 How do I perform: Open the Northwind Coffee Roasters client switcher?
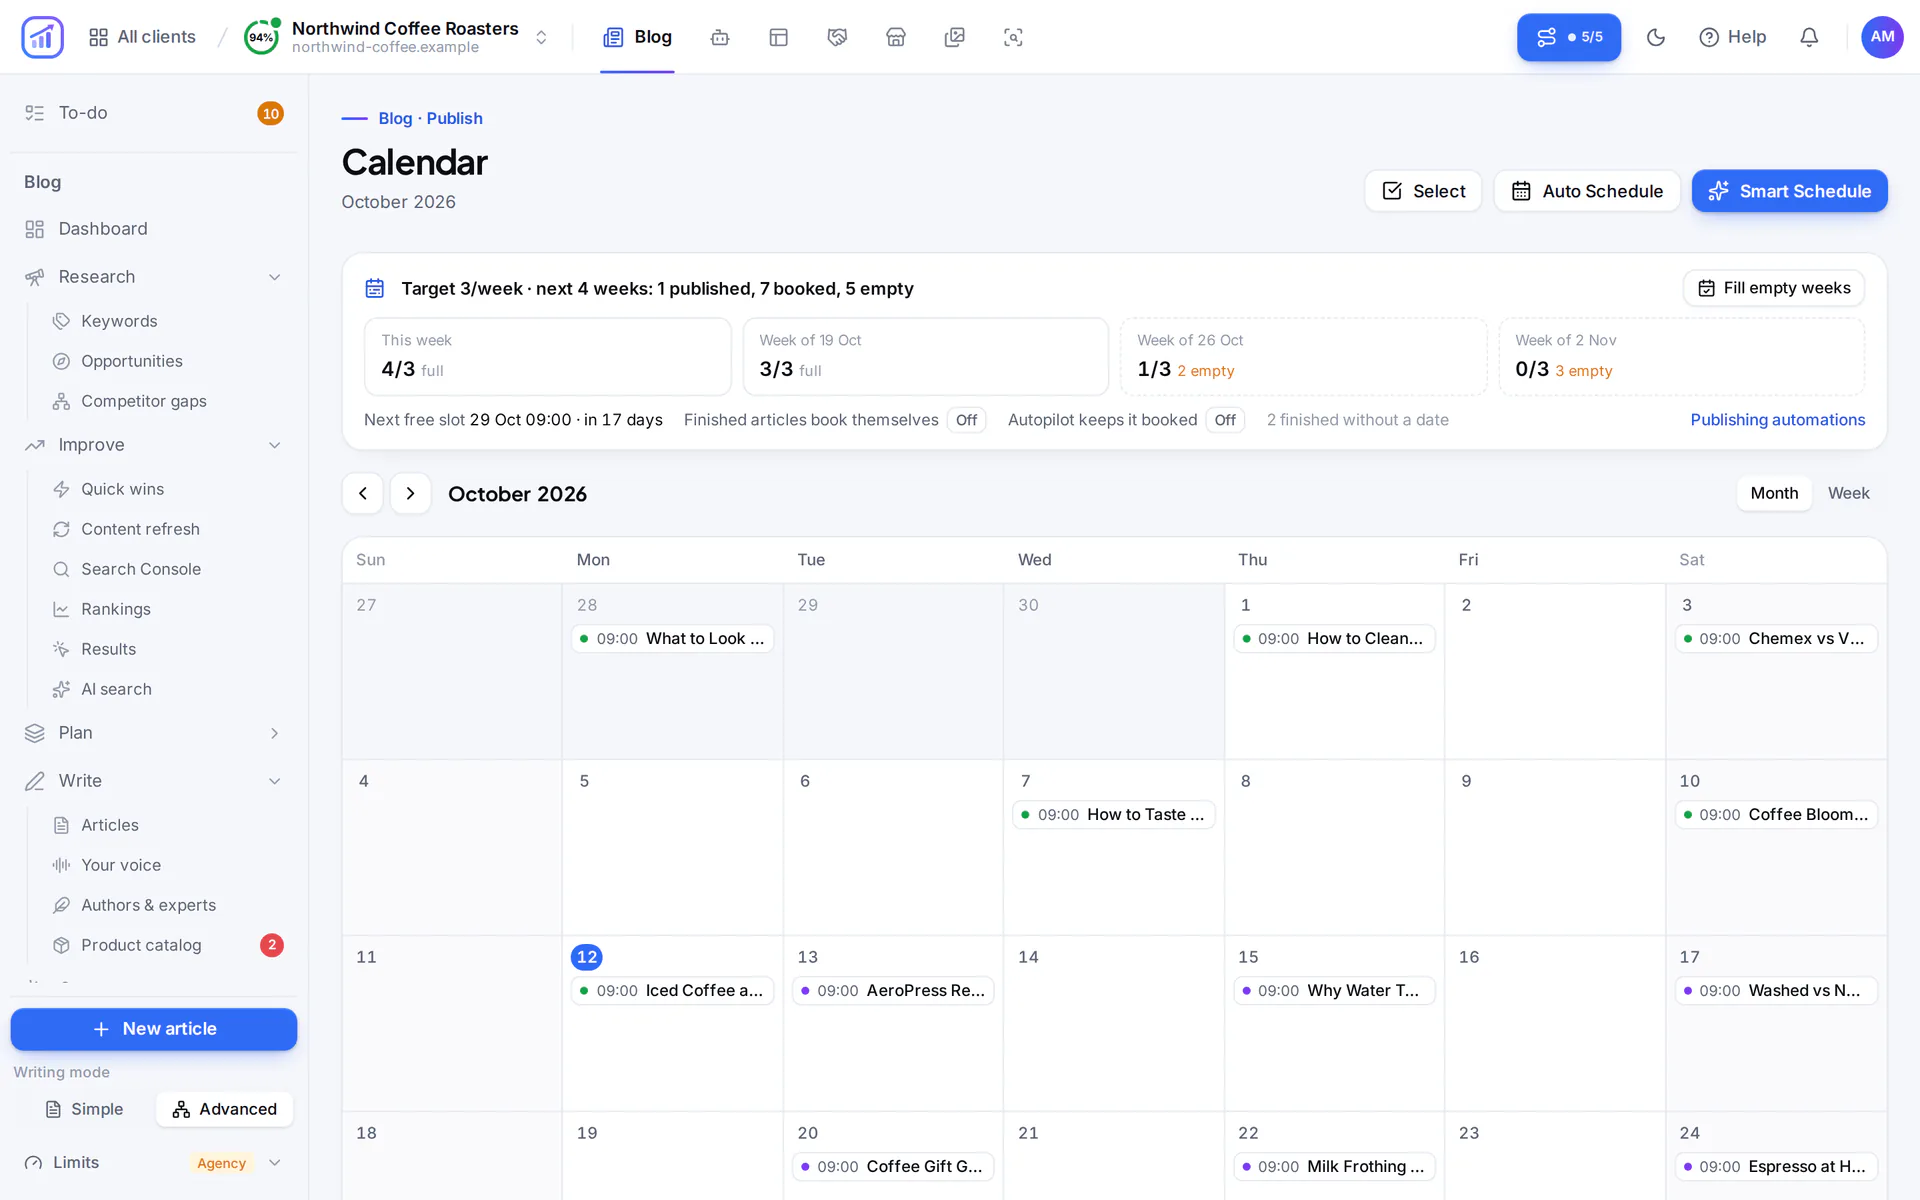click(398, 37)
